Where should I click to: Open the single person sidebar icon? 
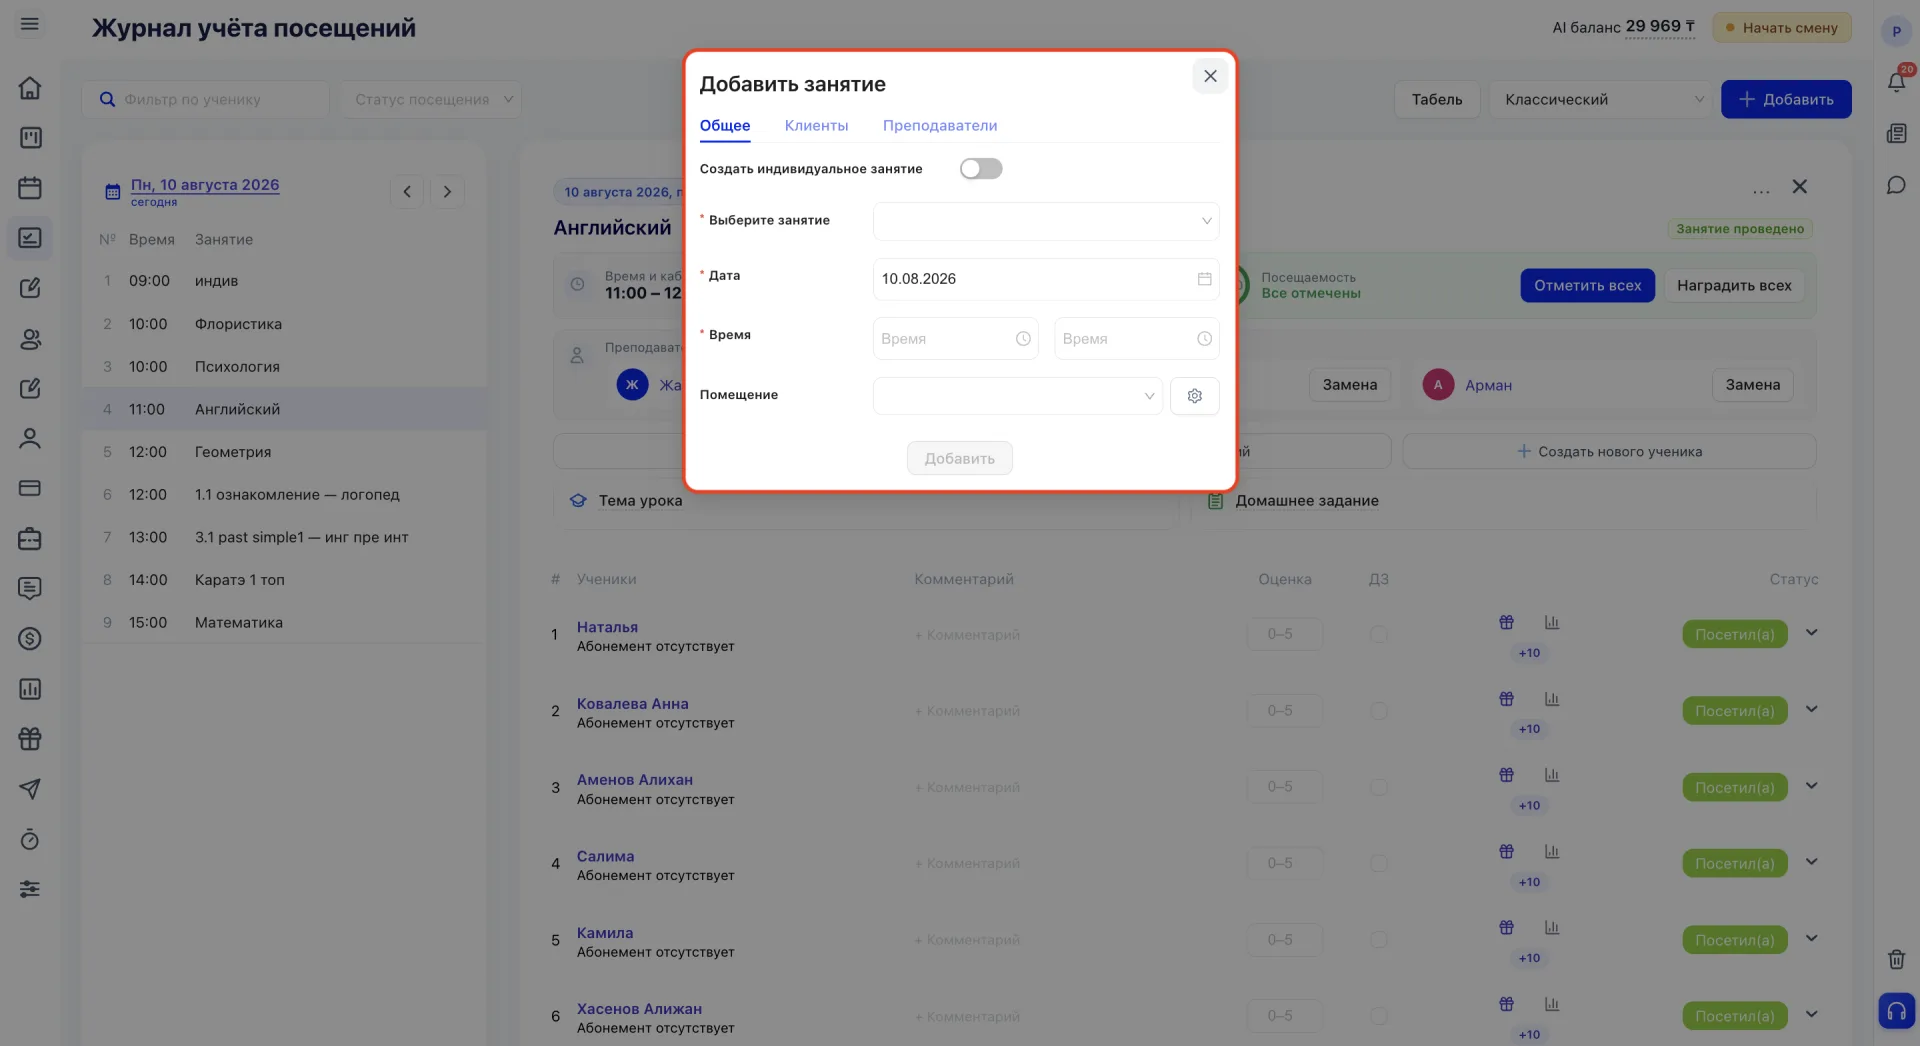[30, 438]
